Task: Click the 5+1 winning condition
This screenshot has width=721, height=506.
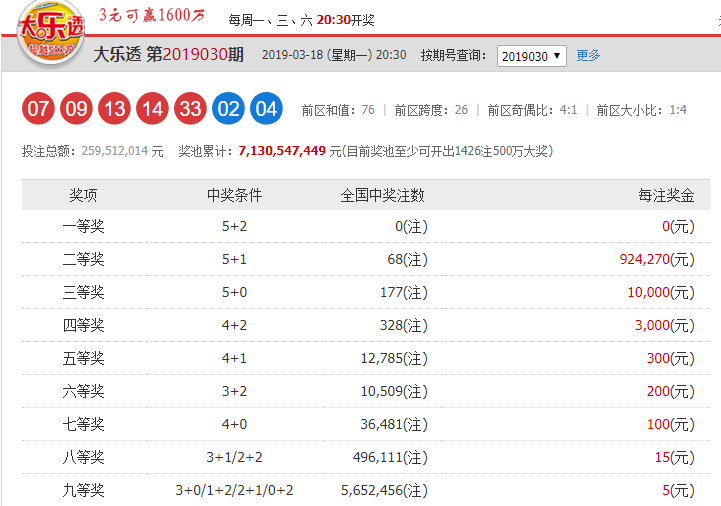Action: 235,259
